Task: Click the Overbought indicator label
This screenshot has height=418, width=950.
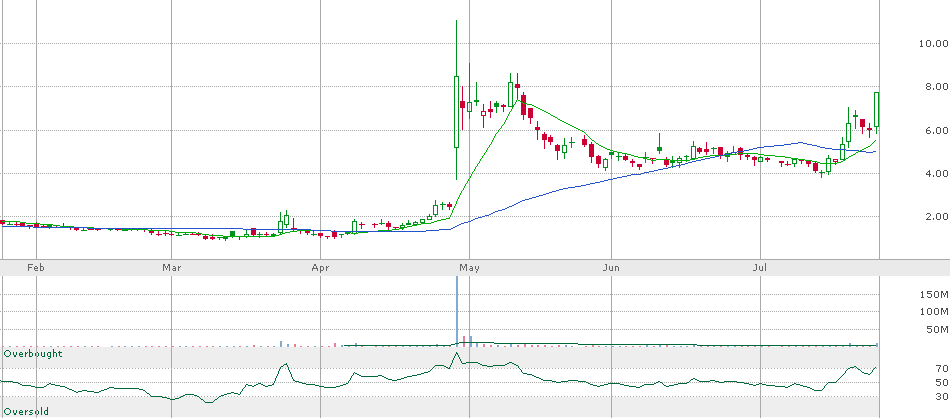Action: point(33,353)
